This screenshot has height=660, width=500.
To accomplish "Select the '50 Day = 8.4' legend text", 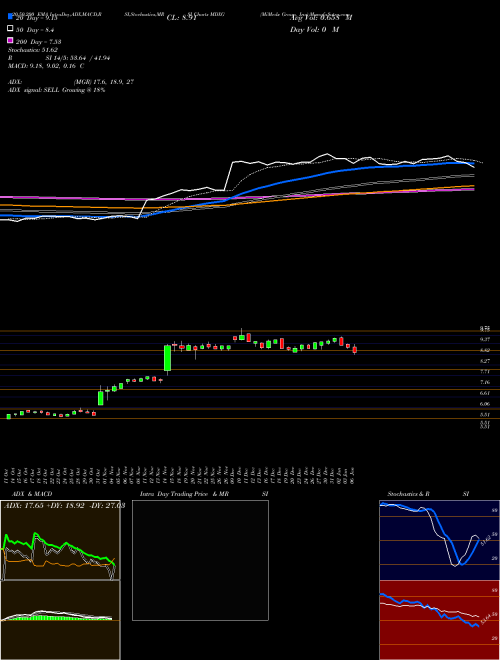I will [x=35, y=30].
